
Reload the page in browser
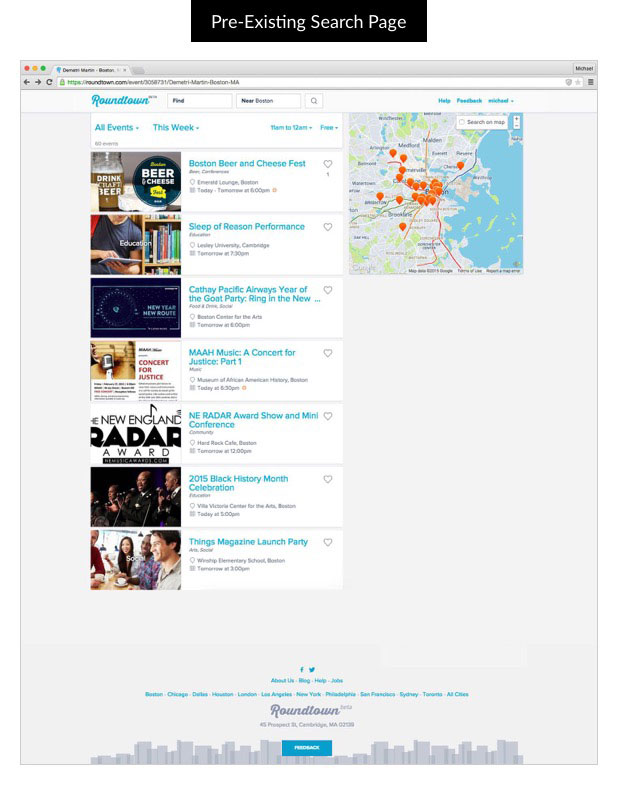49,82
